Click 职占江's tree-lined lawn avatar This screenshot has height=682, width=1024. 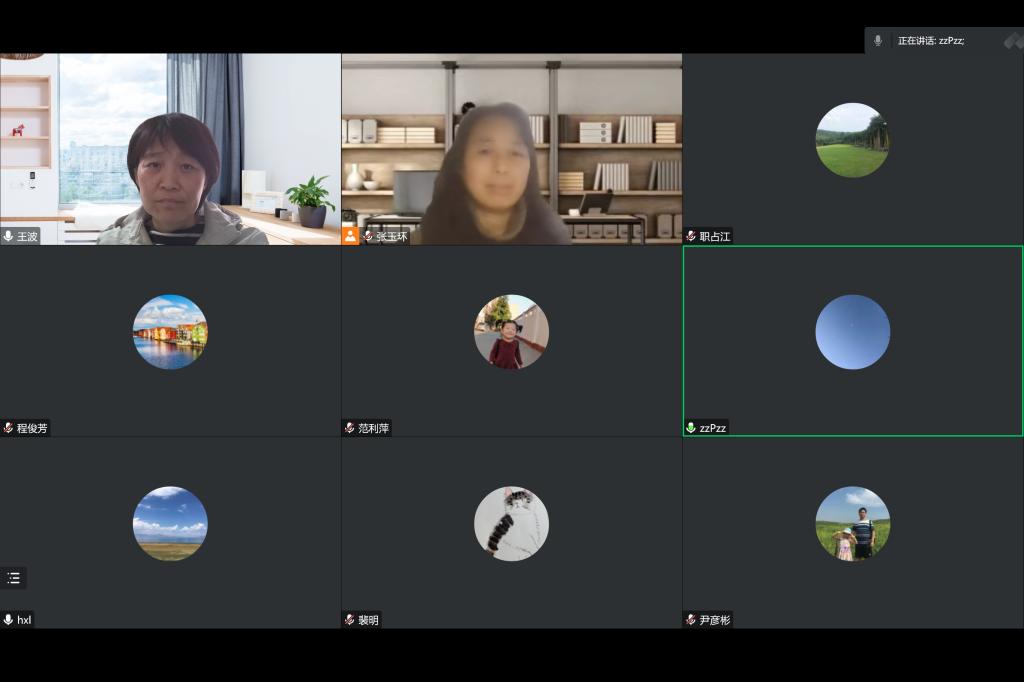pos(852,140)
